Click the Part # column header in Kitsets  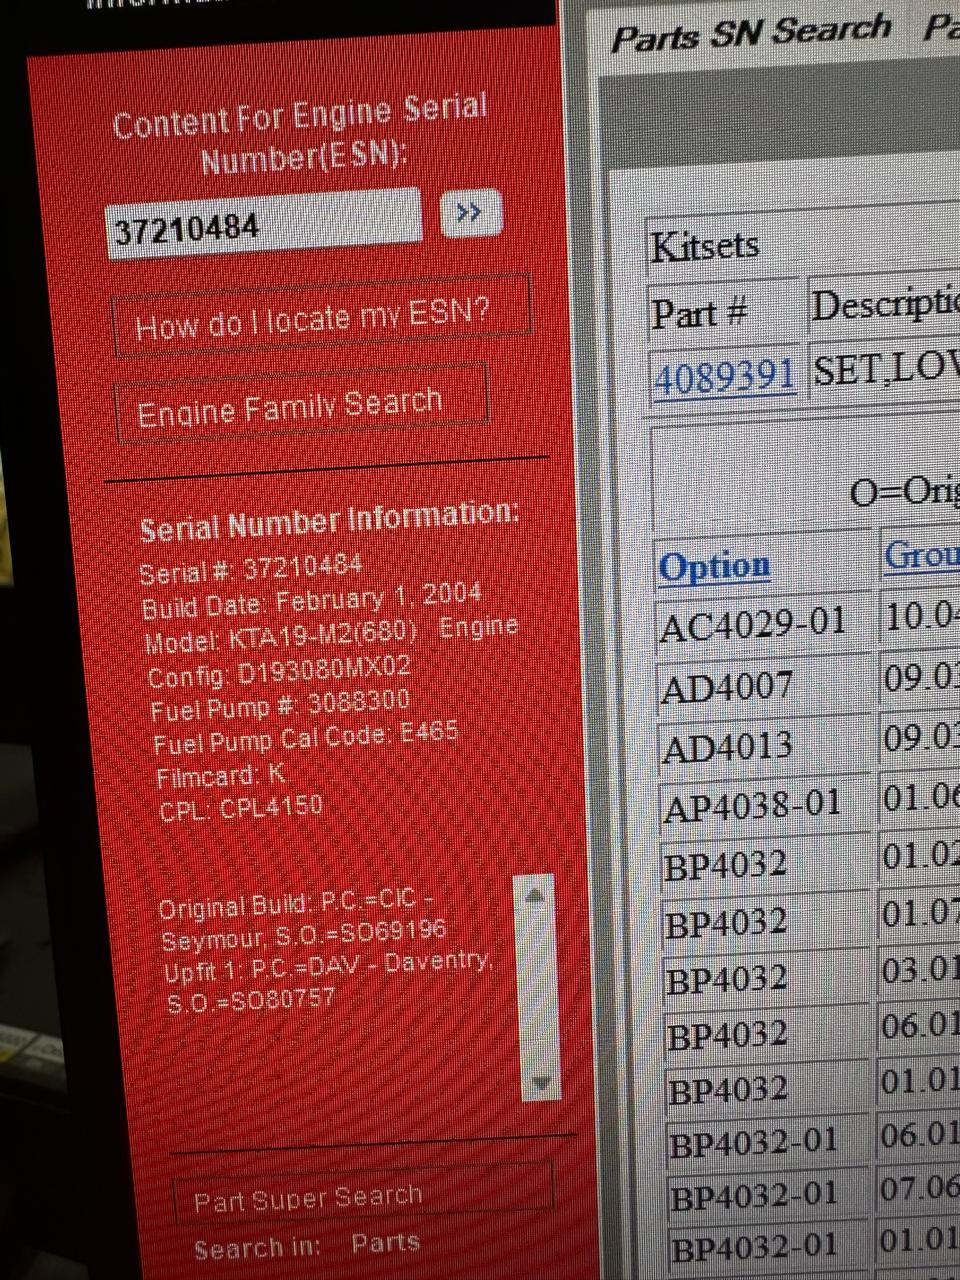tap(700, 313)
